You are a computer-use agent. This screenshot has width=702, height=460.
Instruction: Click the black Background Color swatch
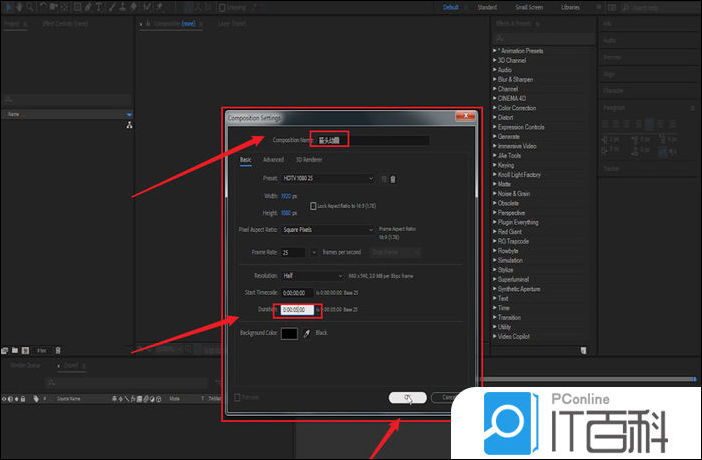(x=290, y=332)
